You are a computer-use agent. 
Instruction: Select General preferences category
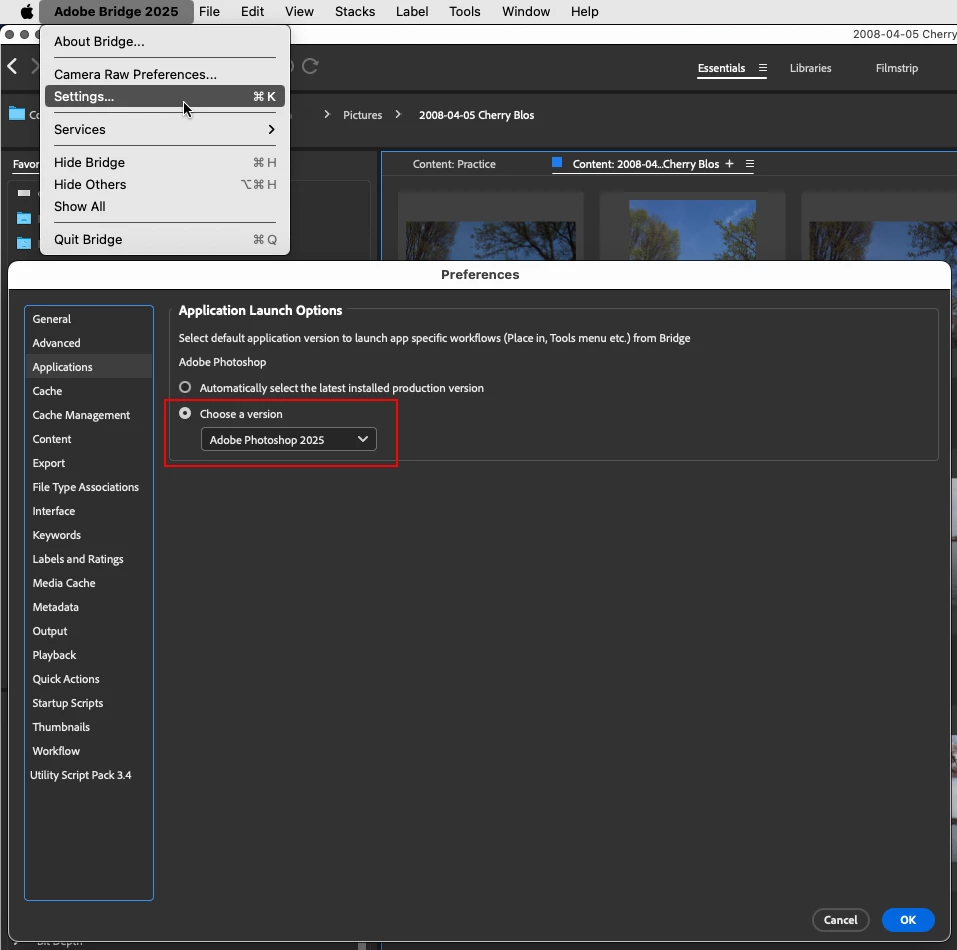click(x=89, y=318)
